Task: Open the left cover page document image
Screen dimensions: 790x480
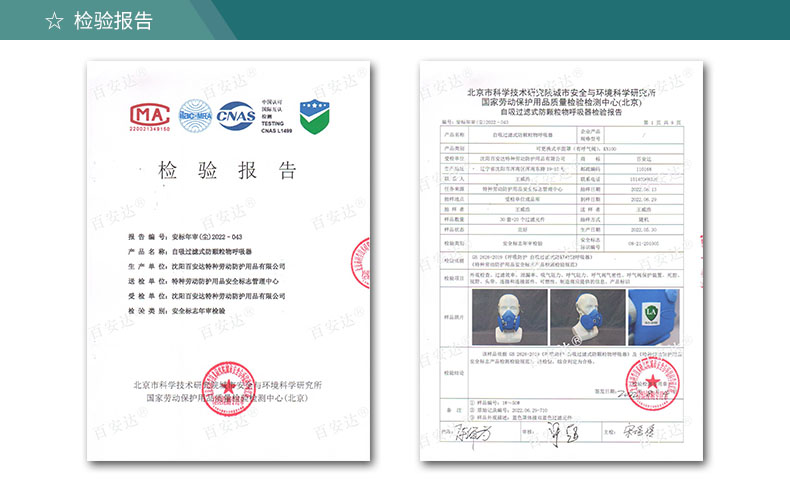Action: pyautogui.click(x=228, y=260)
